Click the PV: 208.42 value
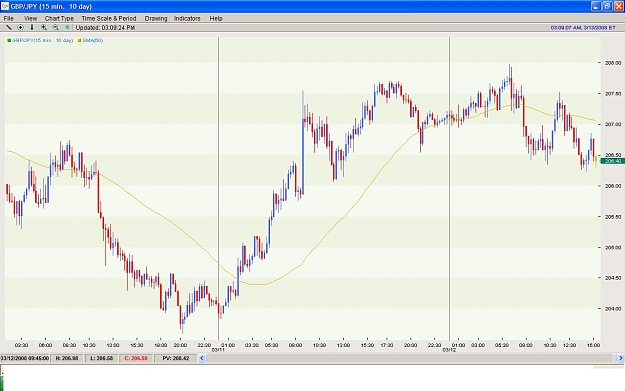The height and width of the screenshot is (391, 625). point(176,358)
